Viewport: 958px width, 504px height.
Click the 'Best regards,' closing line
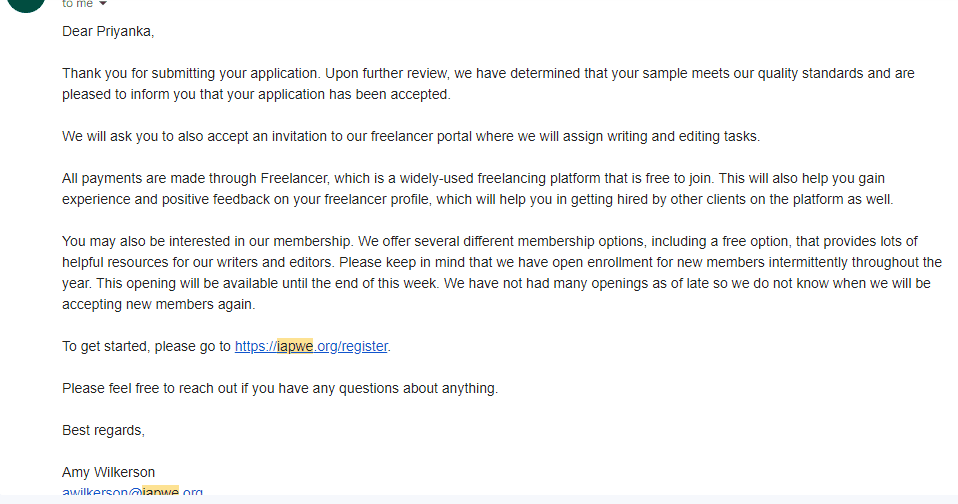point(103,431)
